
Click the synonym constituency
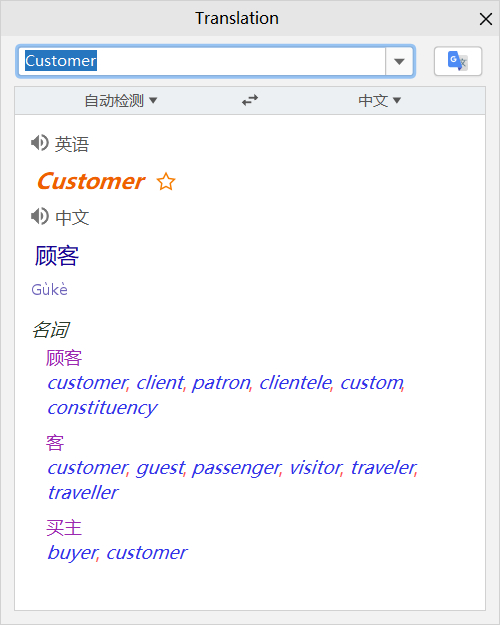[102, 408]
